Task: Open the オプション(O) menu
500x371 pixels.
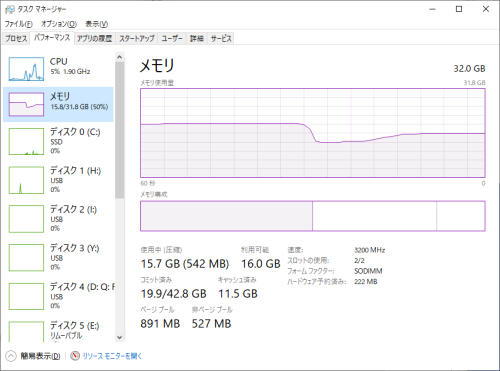Action: (x=59, y=24)
